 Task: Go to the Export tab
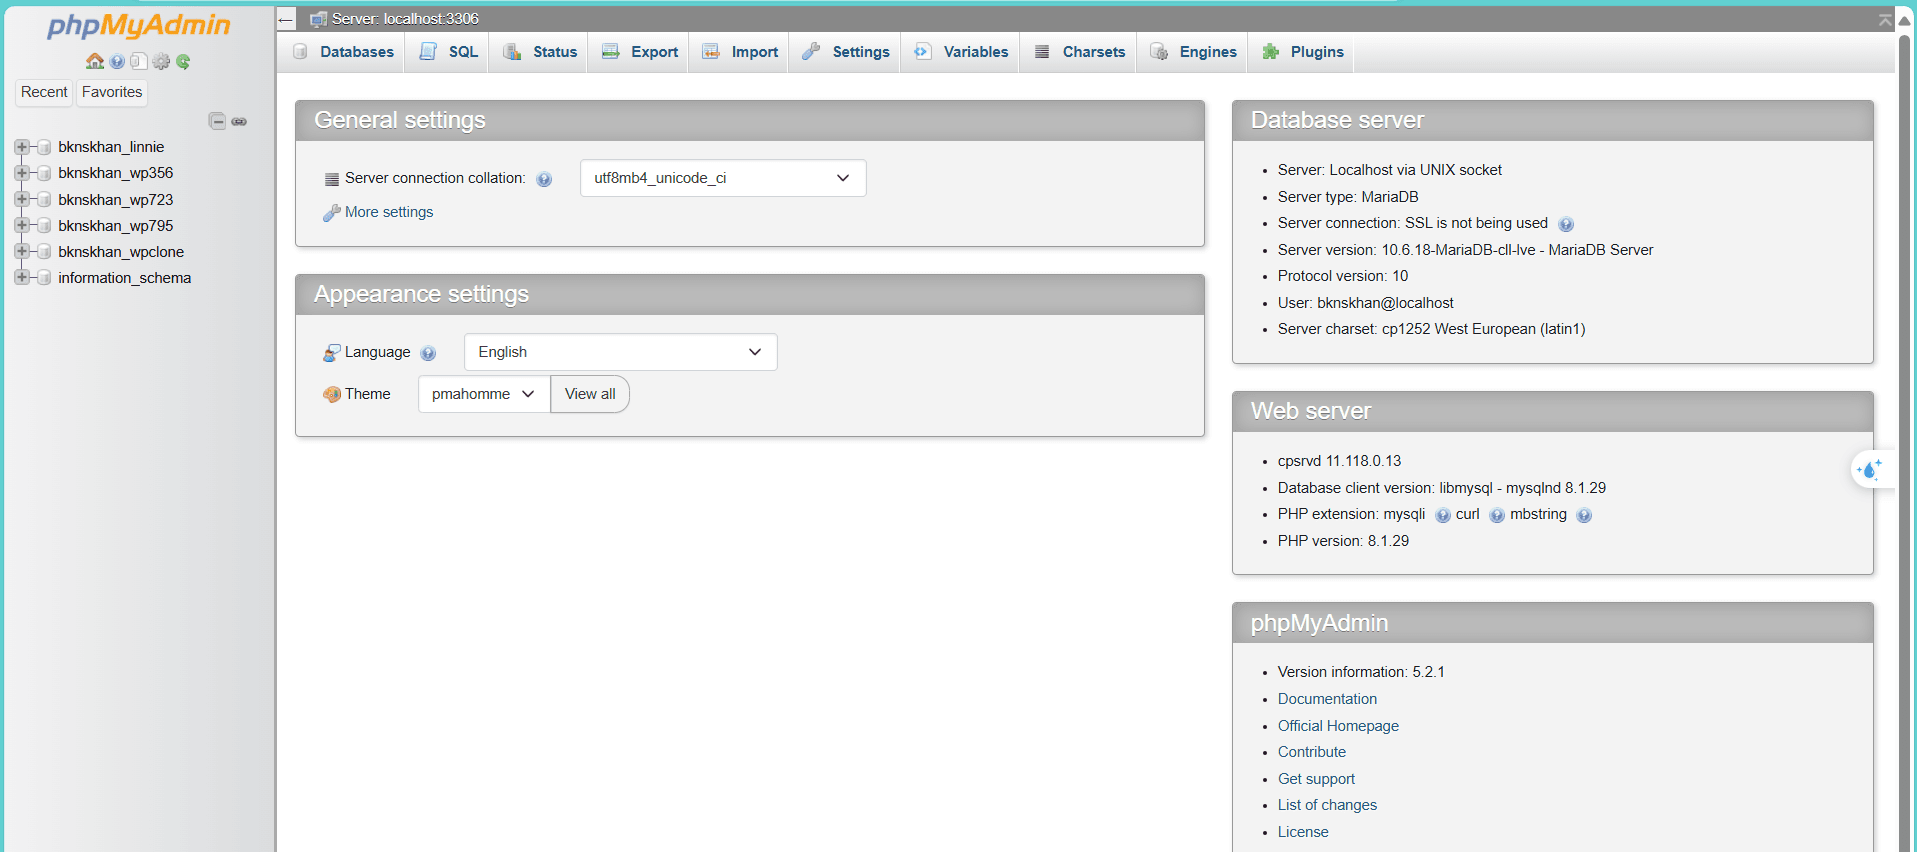click(639, 52)
